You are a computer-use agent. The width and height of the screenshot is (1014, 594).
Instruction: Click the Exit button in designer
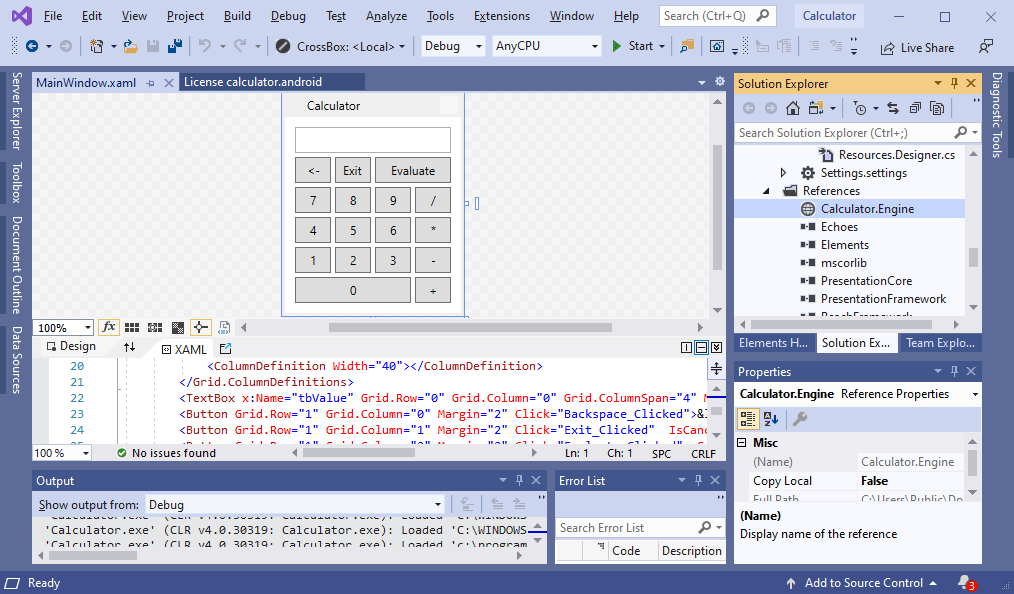coord(352,171)
